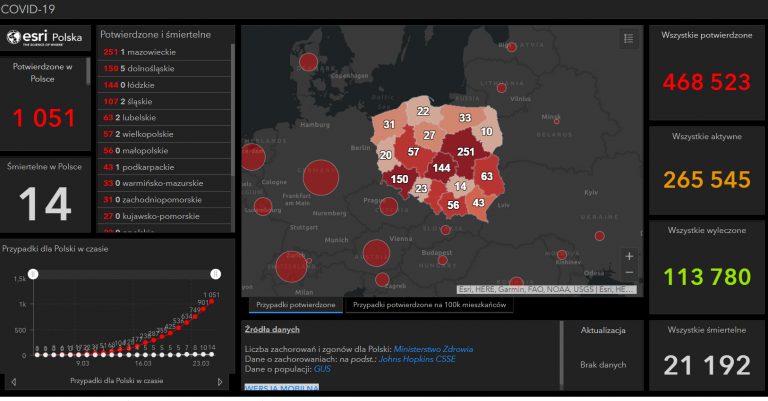Image resolution: width=768 pixels, height=401 pixels.
Task: Select łódzkie row in the list
Action: 164,85
